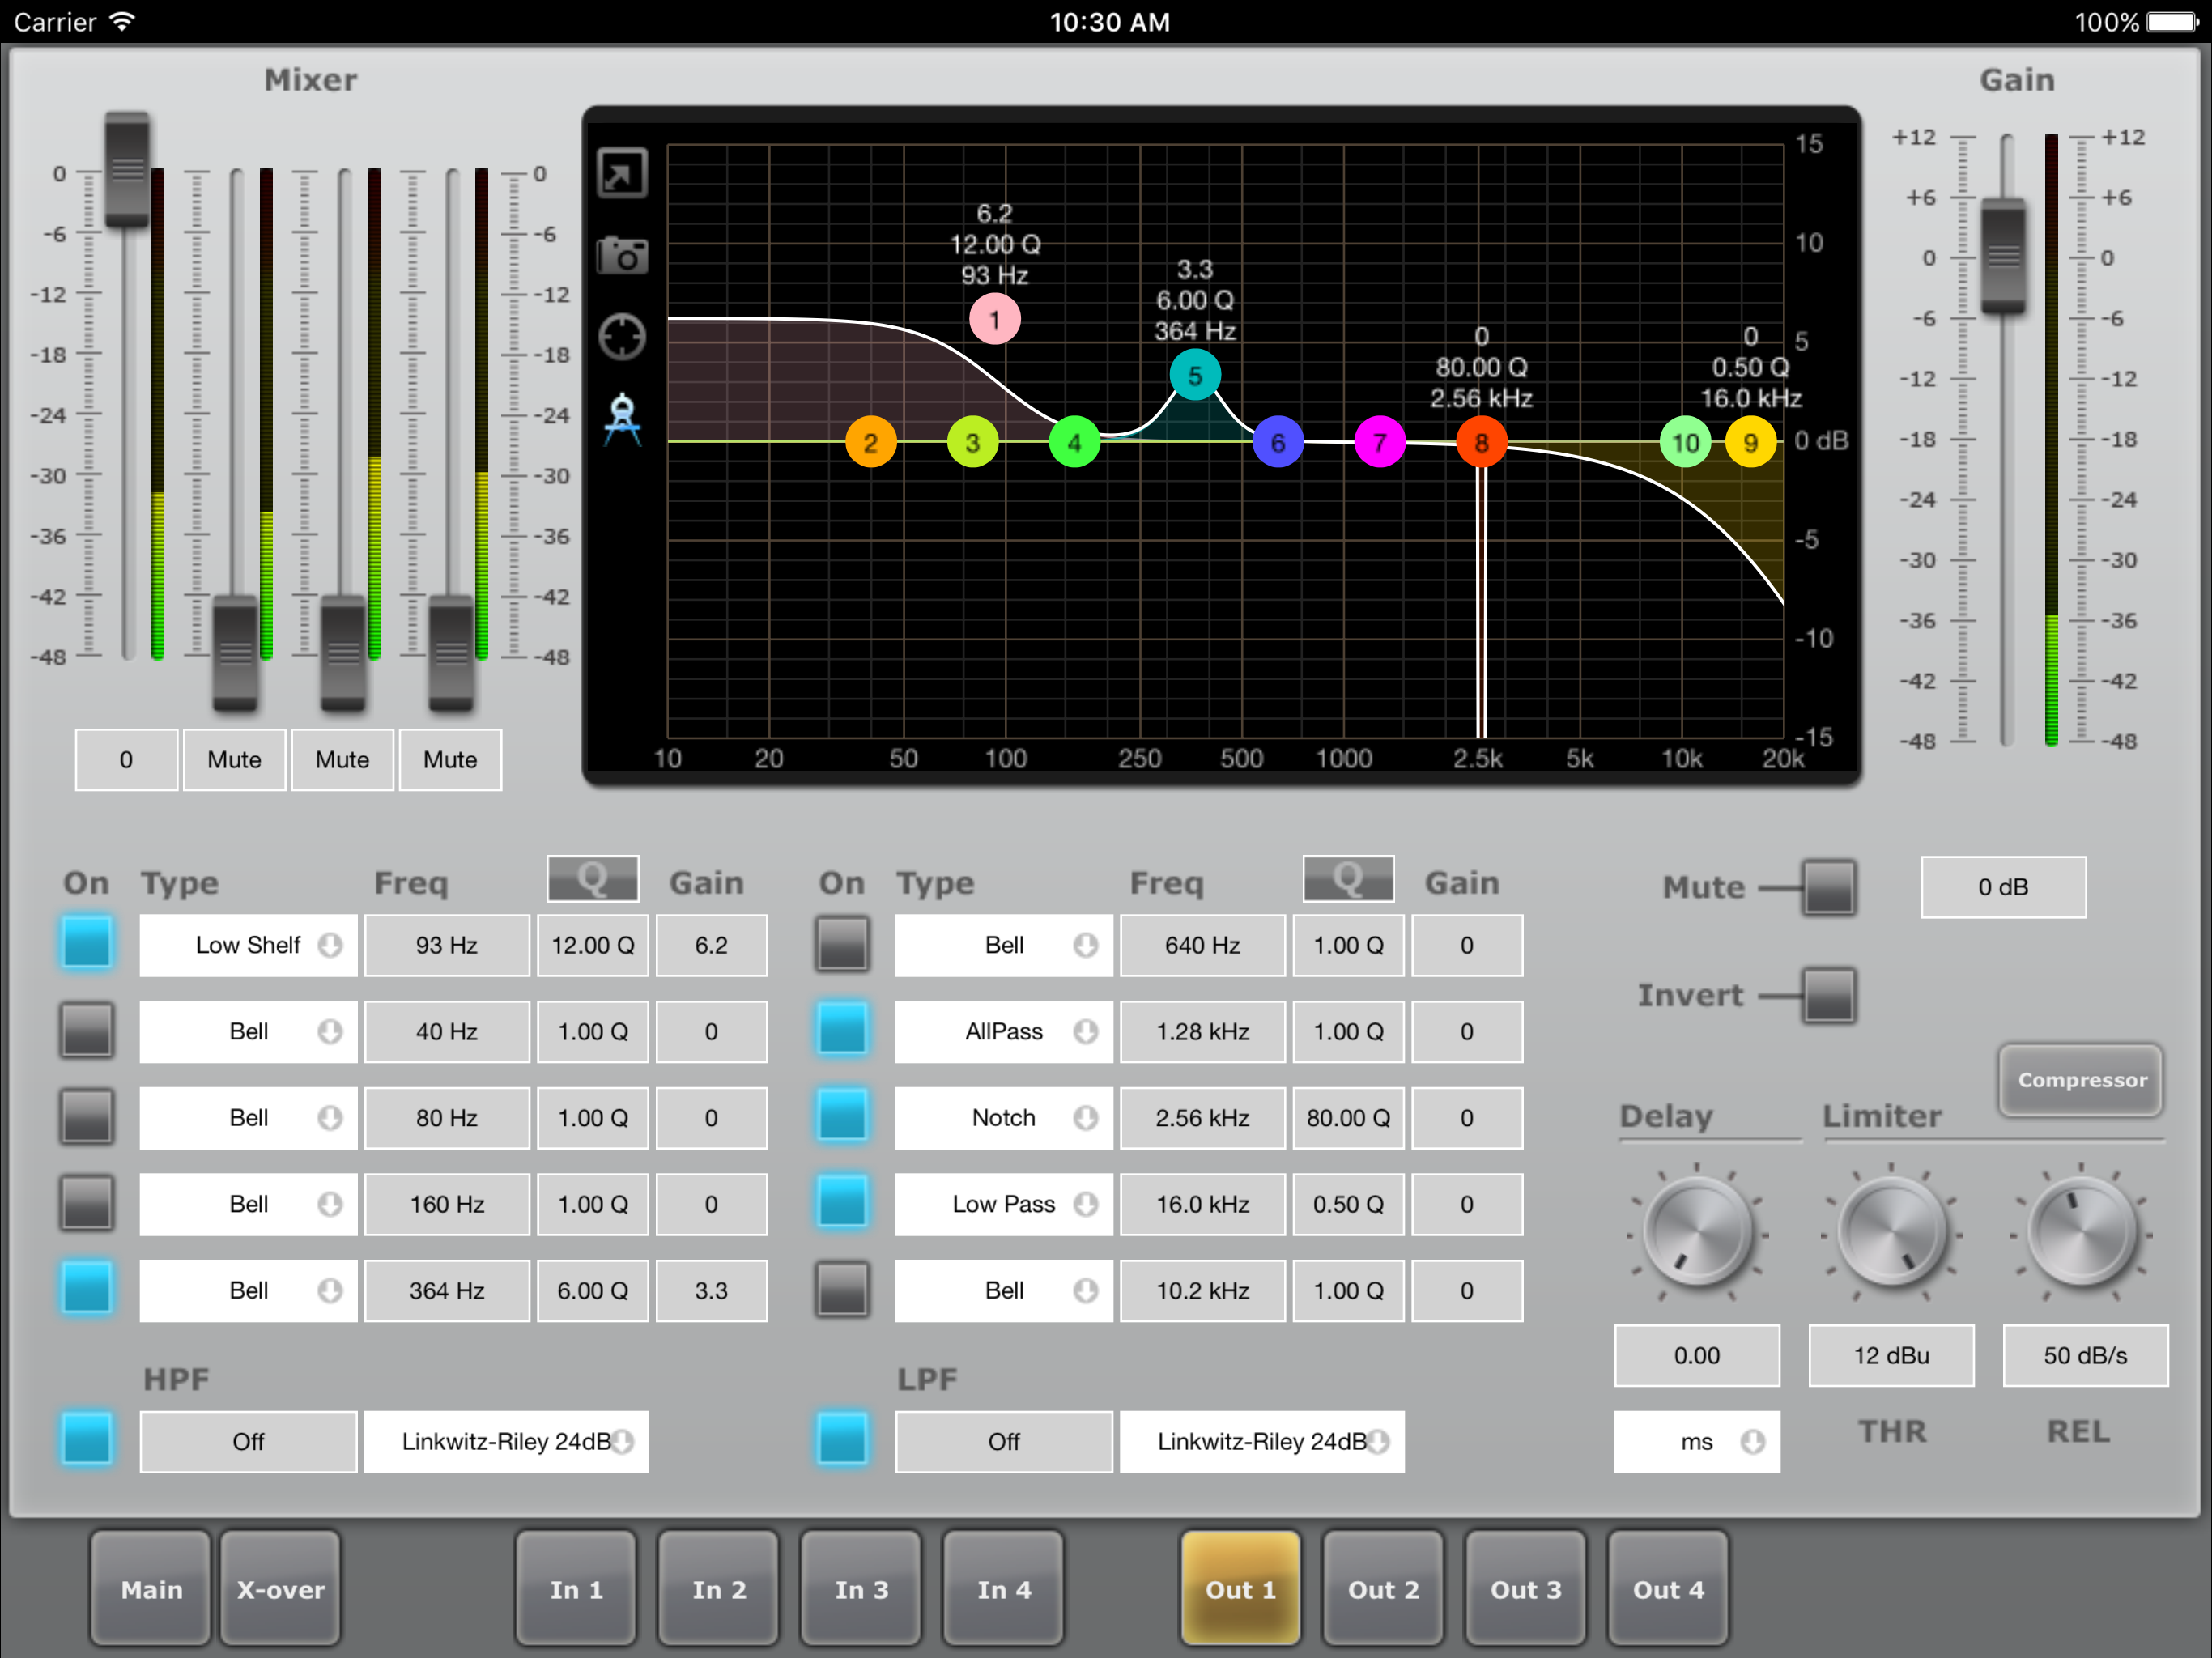Enable the 640 Hz Bell band
The width and height of the screenshot is (2212, 1658).
tap(842, 944)
